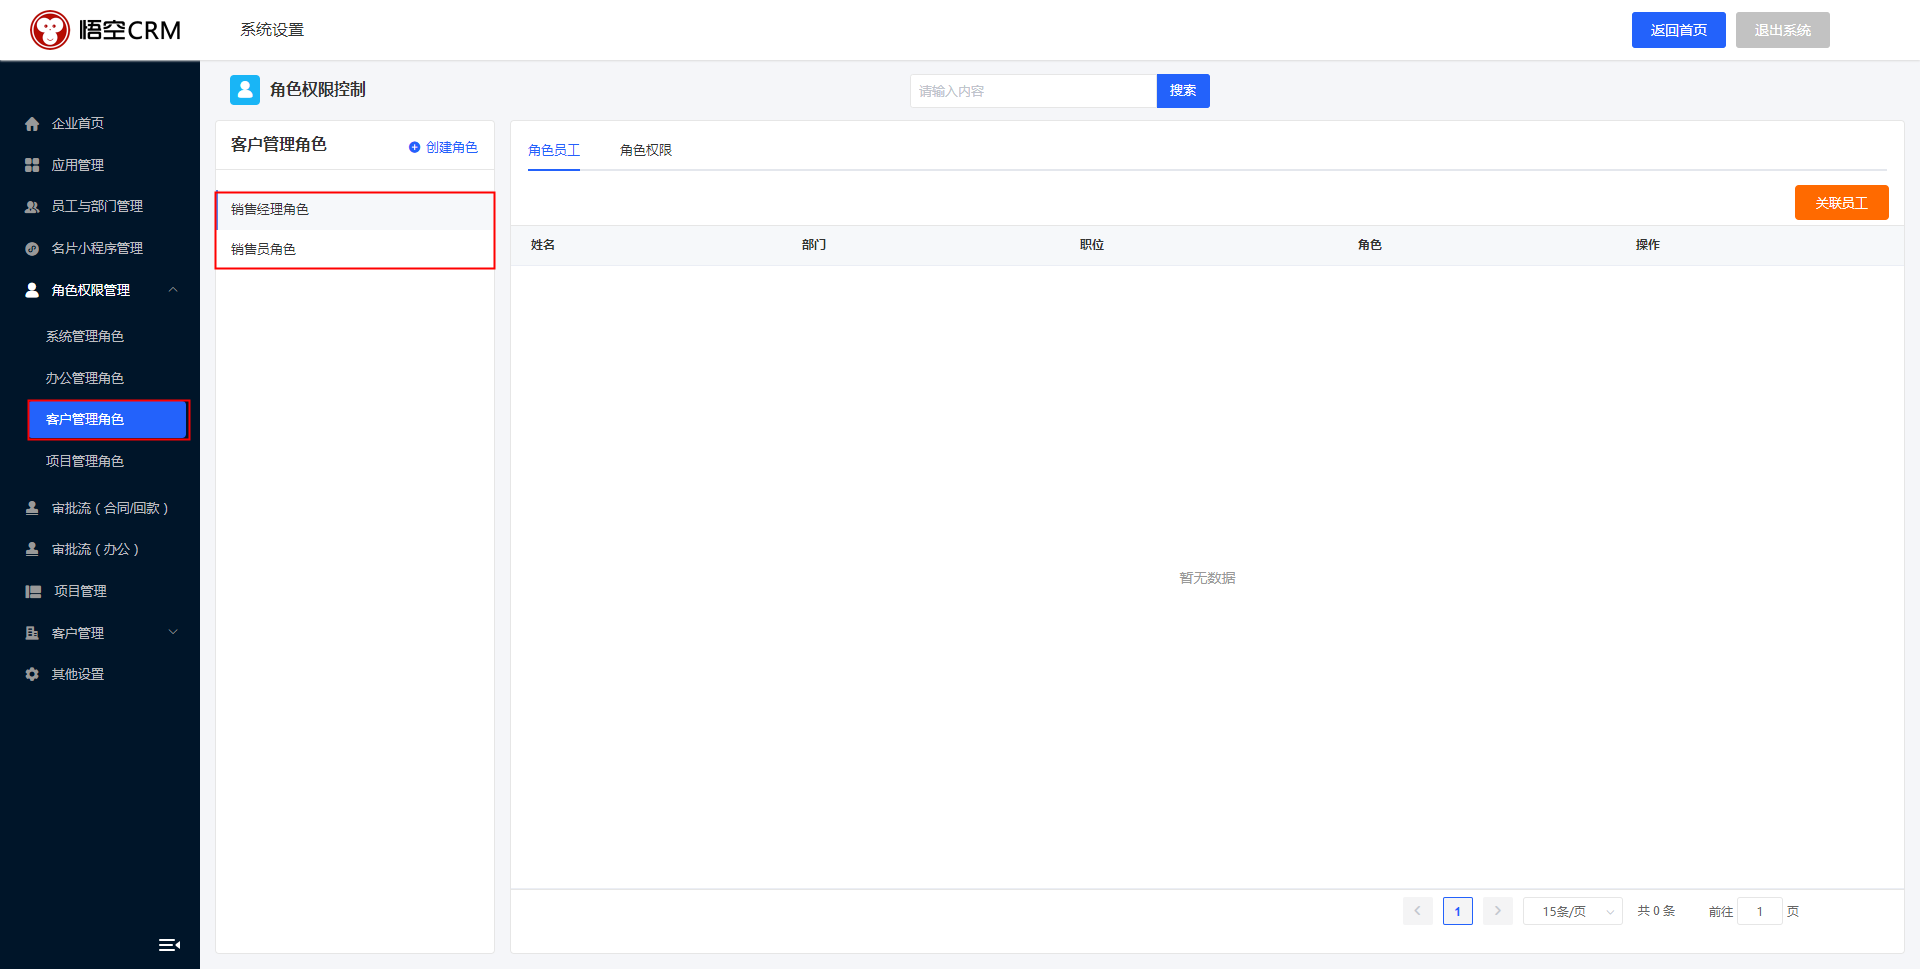
Task: Click the 审批流（办公）icon
Action: click(x=32, y=549)
